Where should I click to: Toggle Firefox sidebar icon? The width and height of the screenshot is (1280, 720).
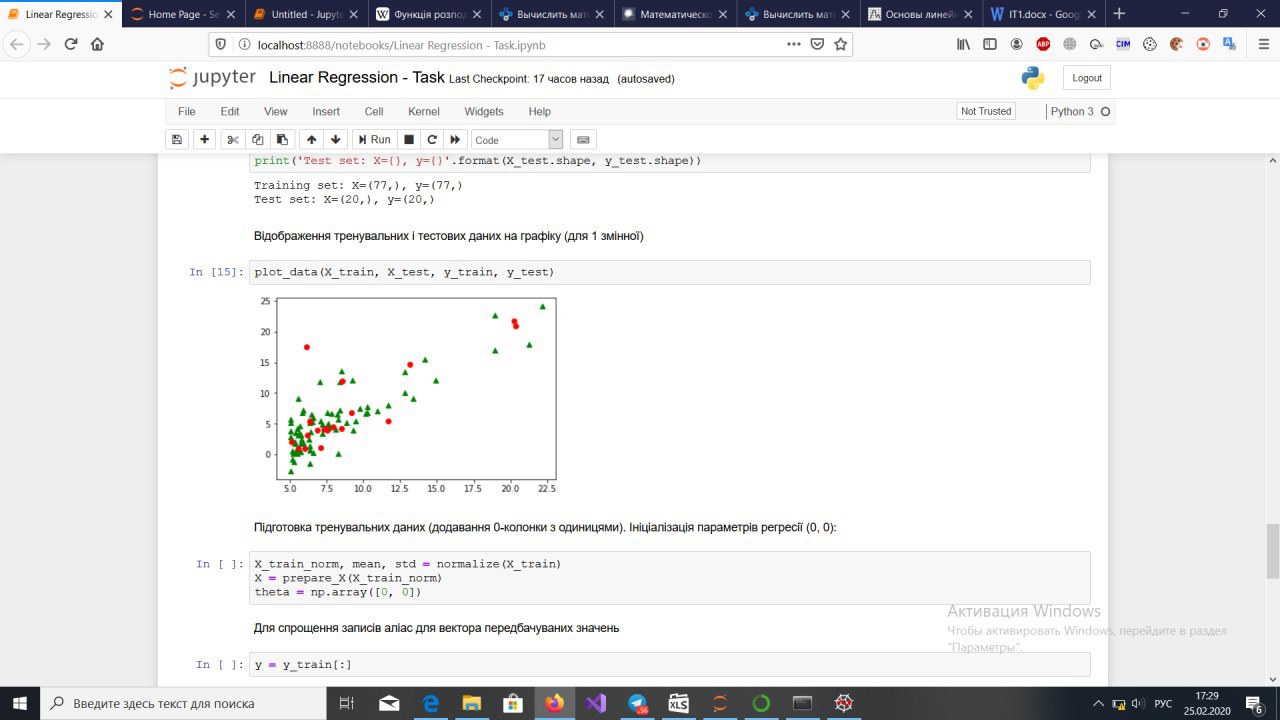(x=990, y=44)
